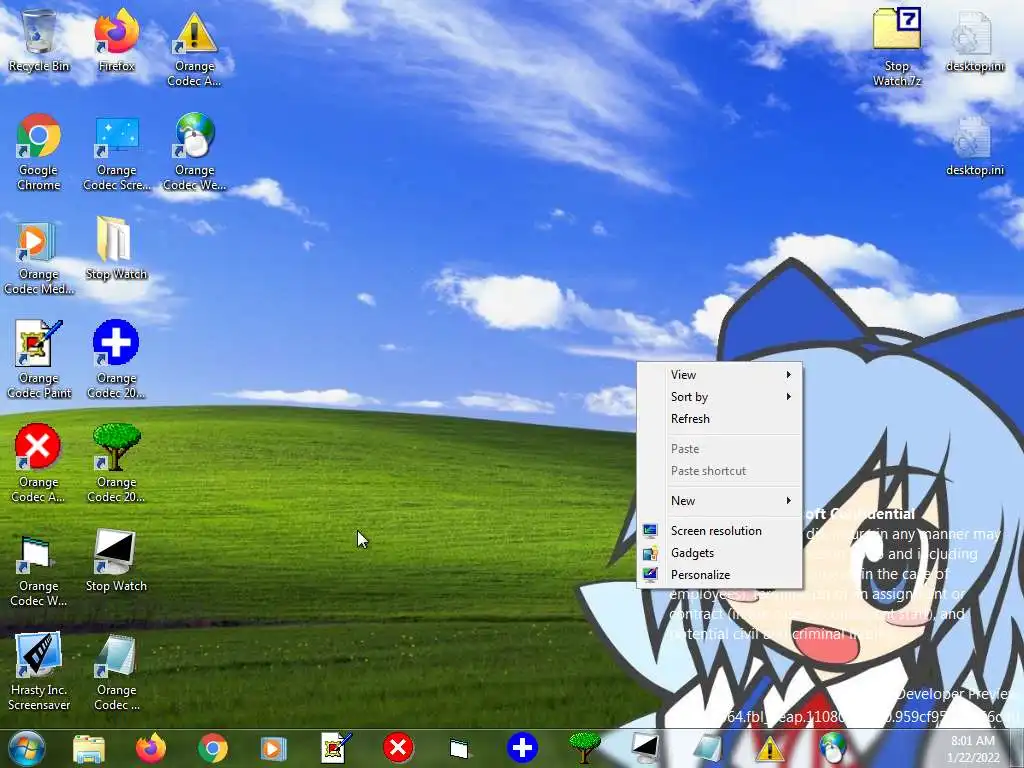Screen dimensions: 1024x768
Task: Select the Orange Codec Med... desktop shortcut
Action: [x=39, y=257]
